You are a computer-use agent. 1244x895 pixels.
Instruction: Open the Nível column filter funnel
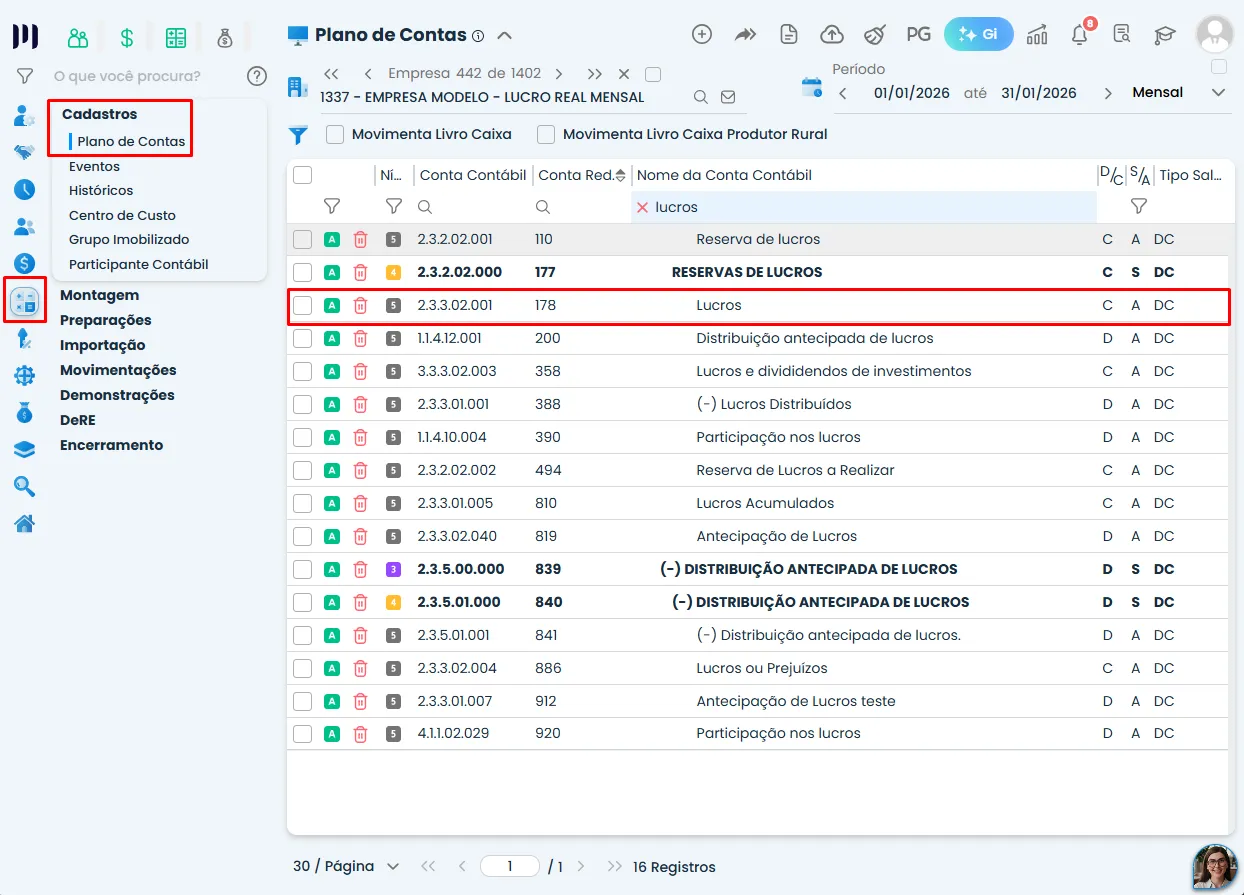click(x=394, y=206)
